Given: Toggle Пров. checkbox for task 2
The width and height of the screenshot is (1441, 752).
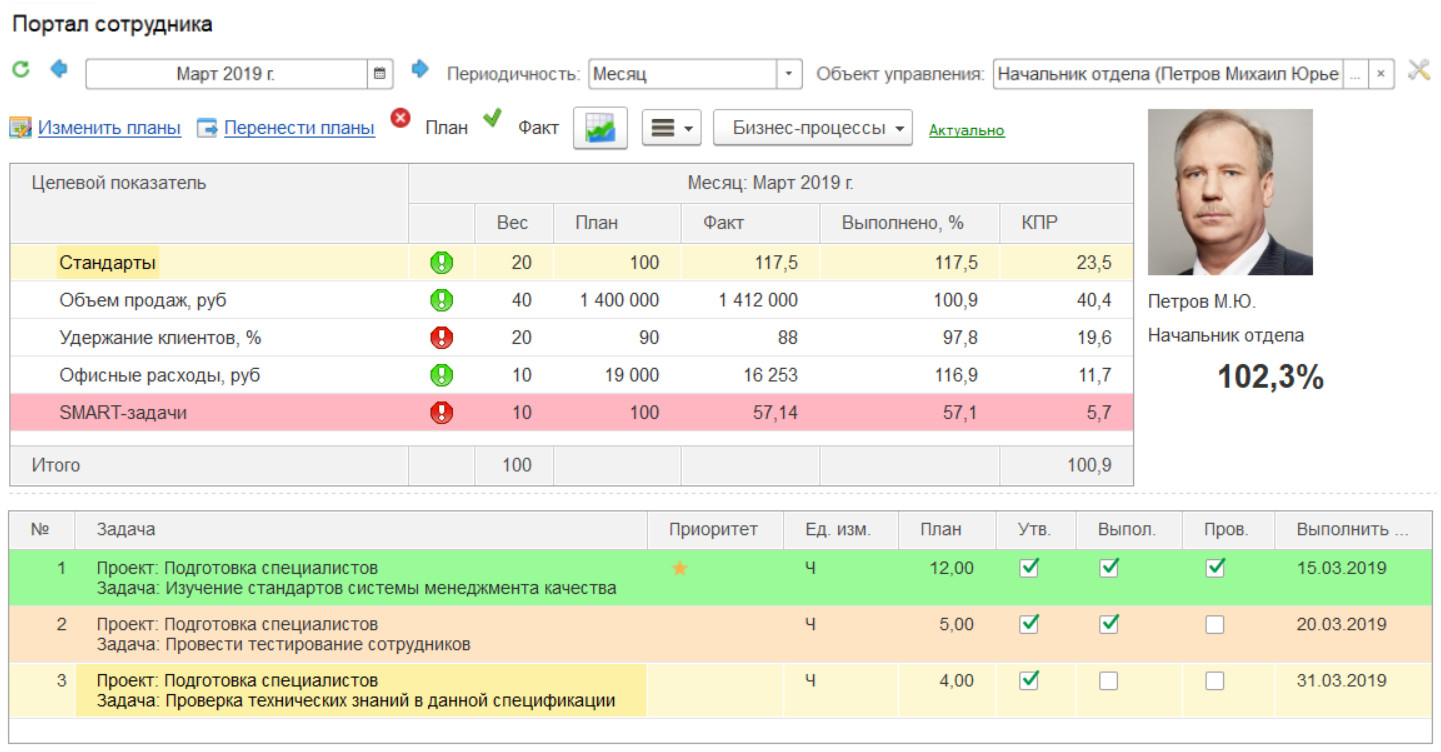Looking at the screenshot, I should [1214, 625].
